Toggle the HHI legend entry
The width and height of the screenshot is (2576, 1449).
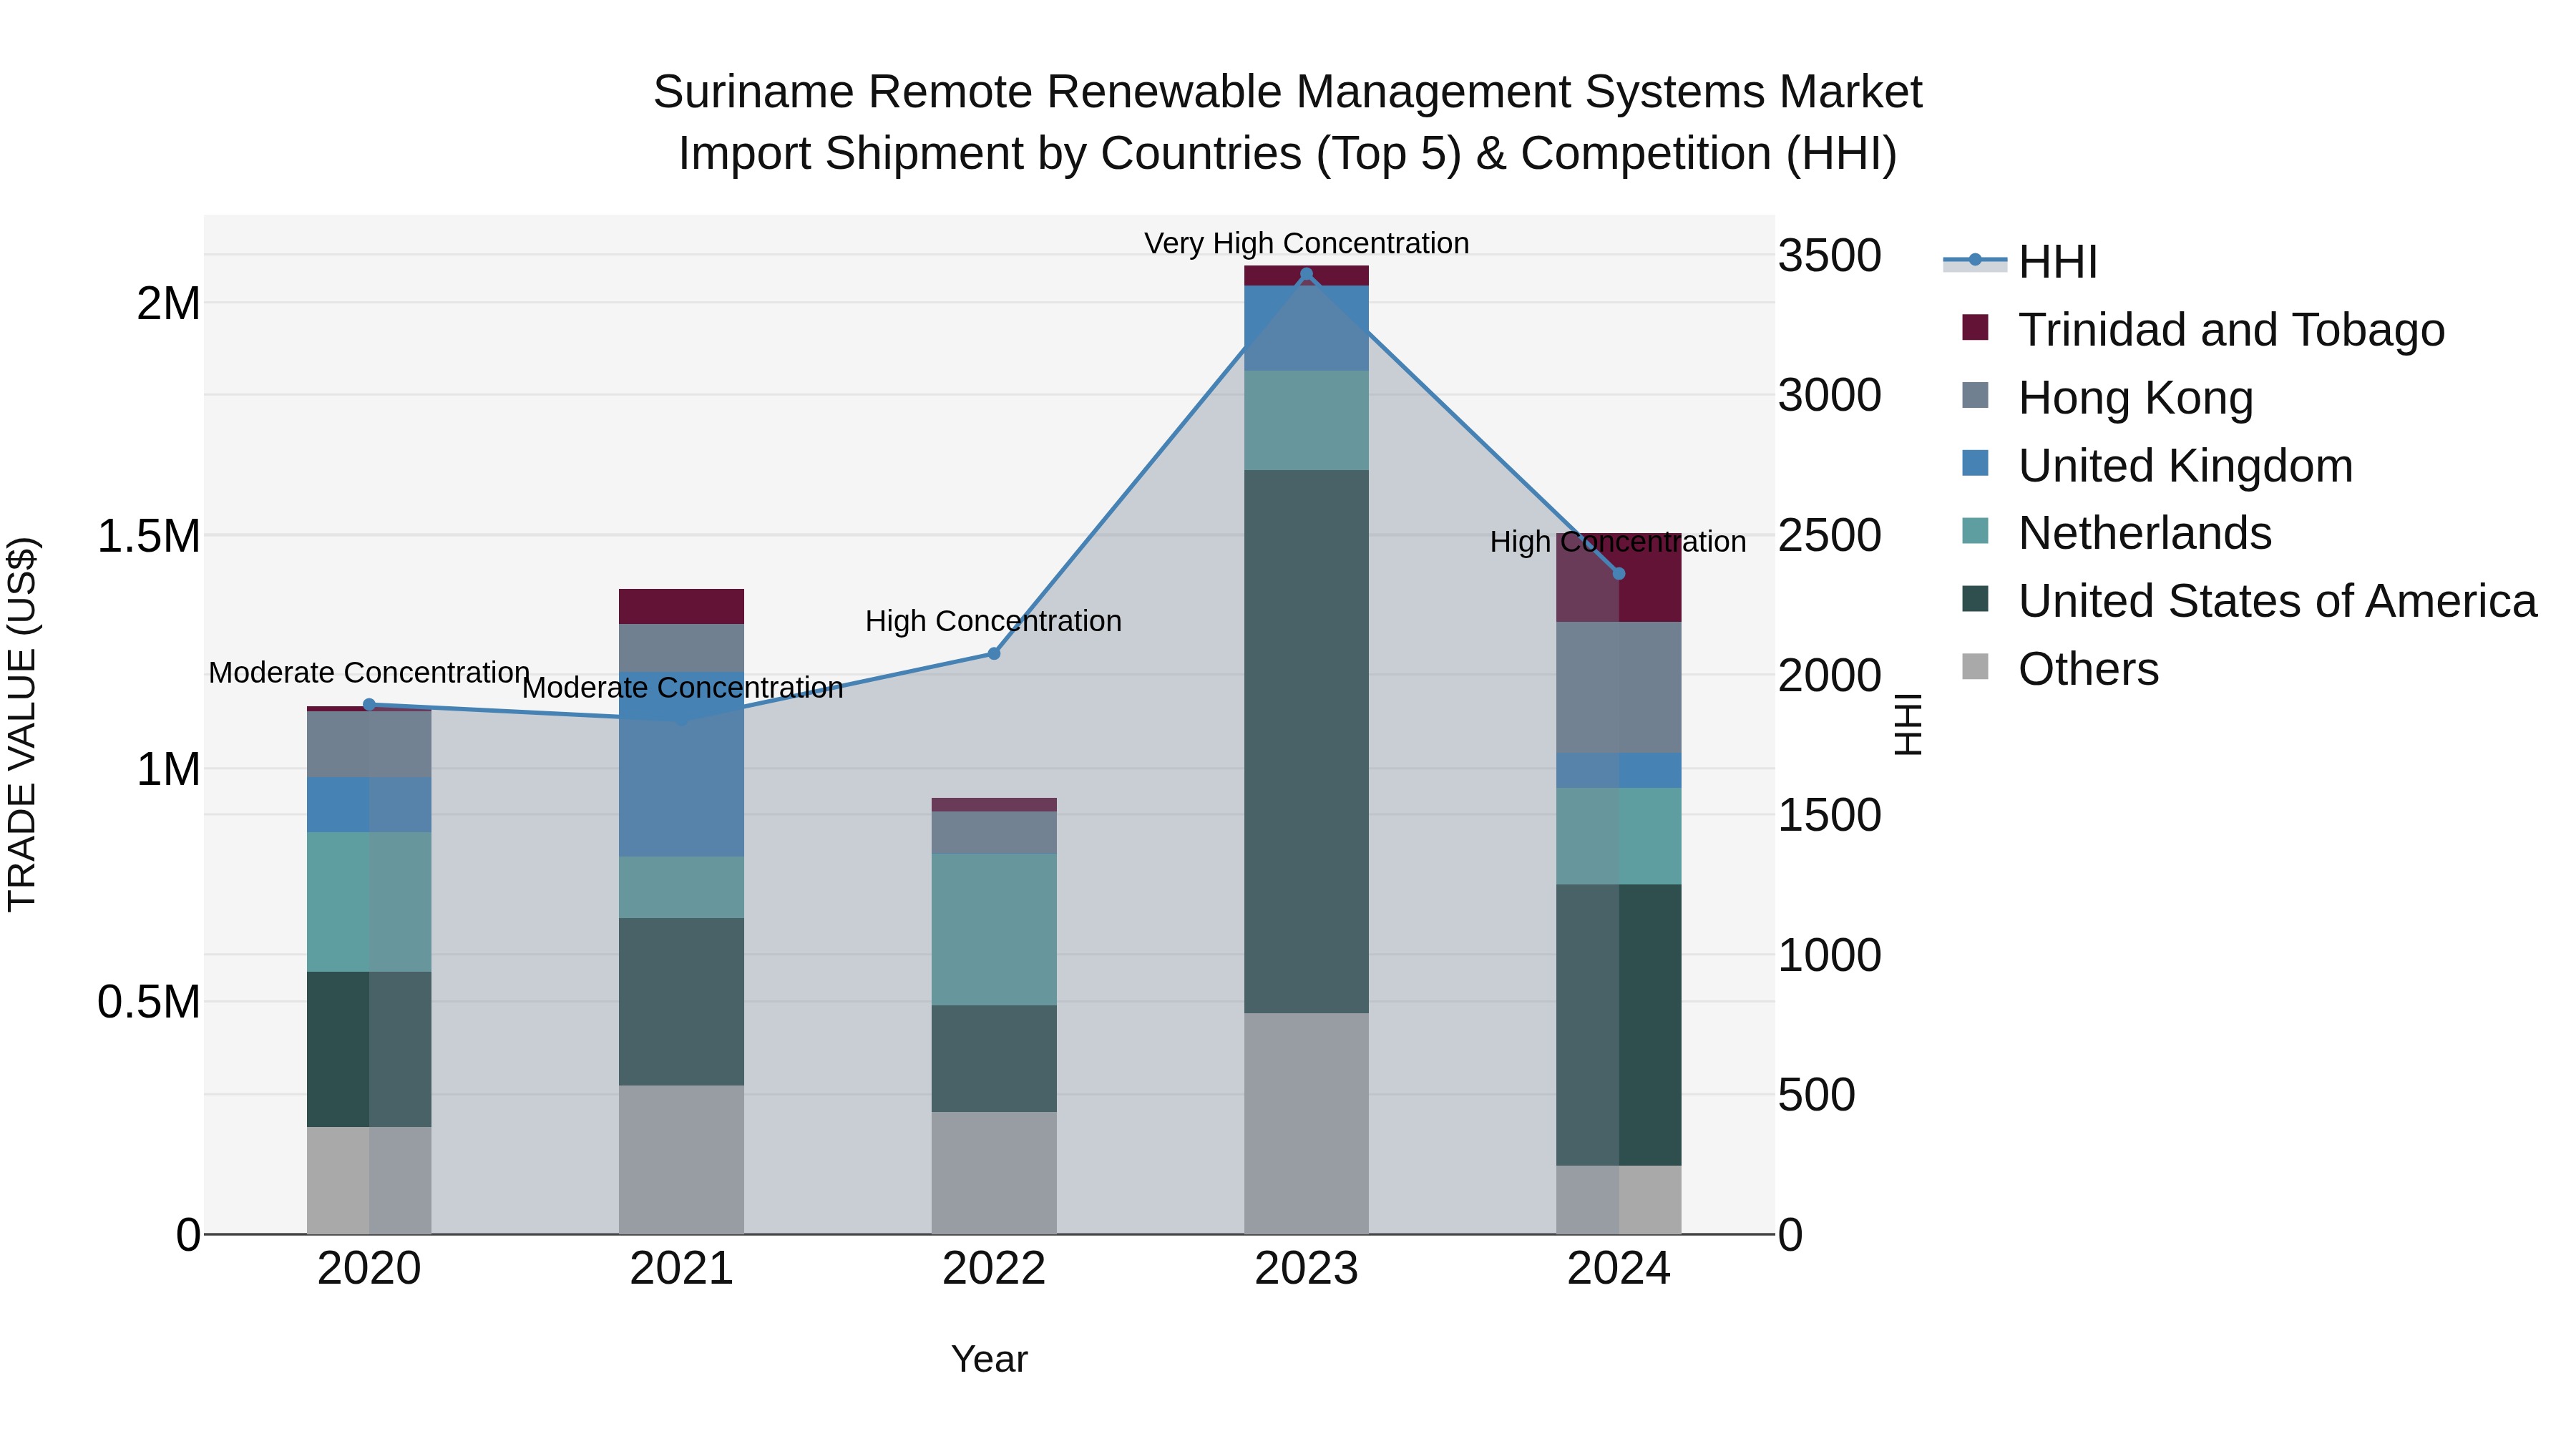pyautogui.click(x=2020, y=262)
